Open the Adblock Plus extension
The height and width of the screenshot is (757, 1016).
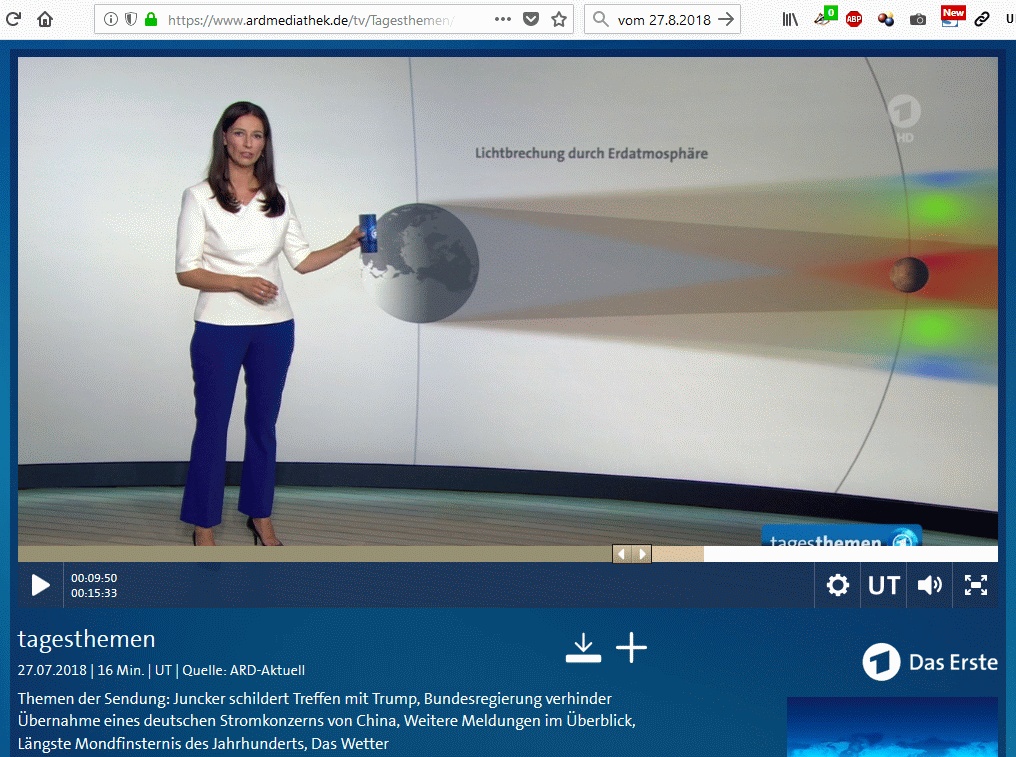click(854, 19)
